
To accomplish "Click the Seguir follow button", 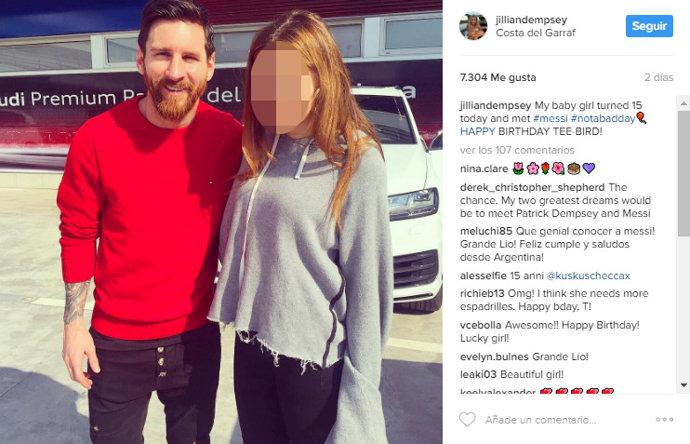I will click(649, 26).
